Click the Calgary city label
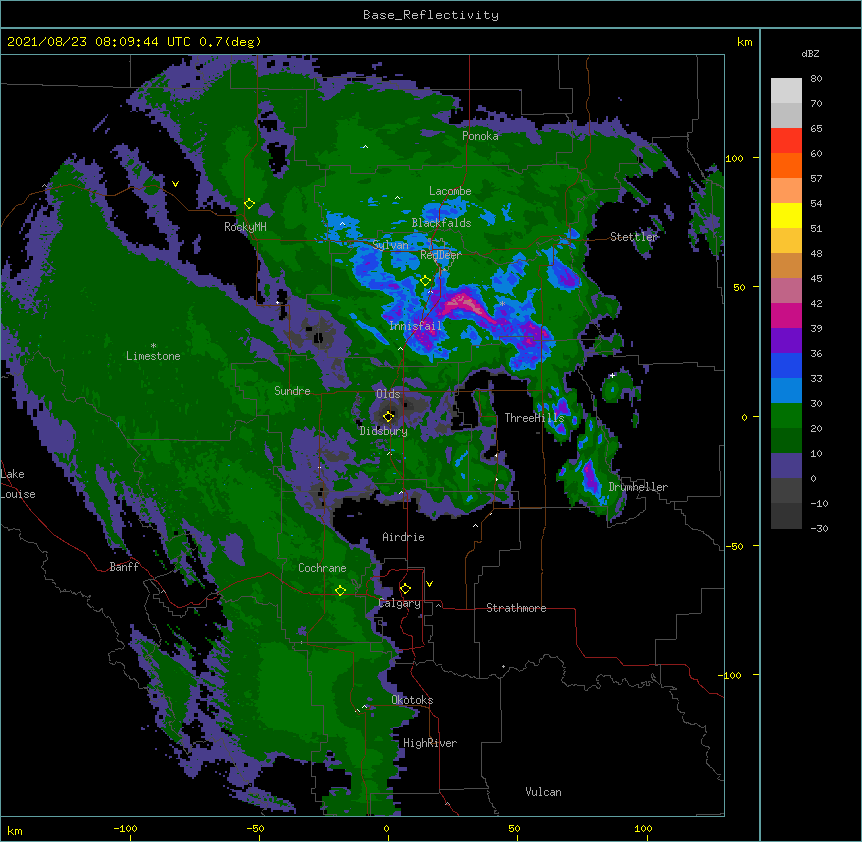862x842 pixels. tap(400, 603)
